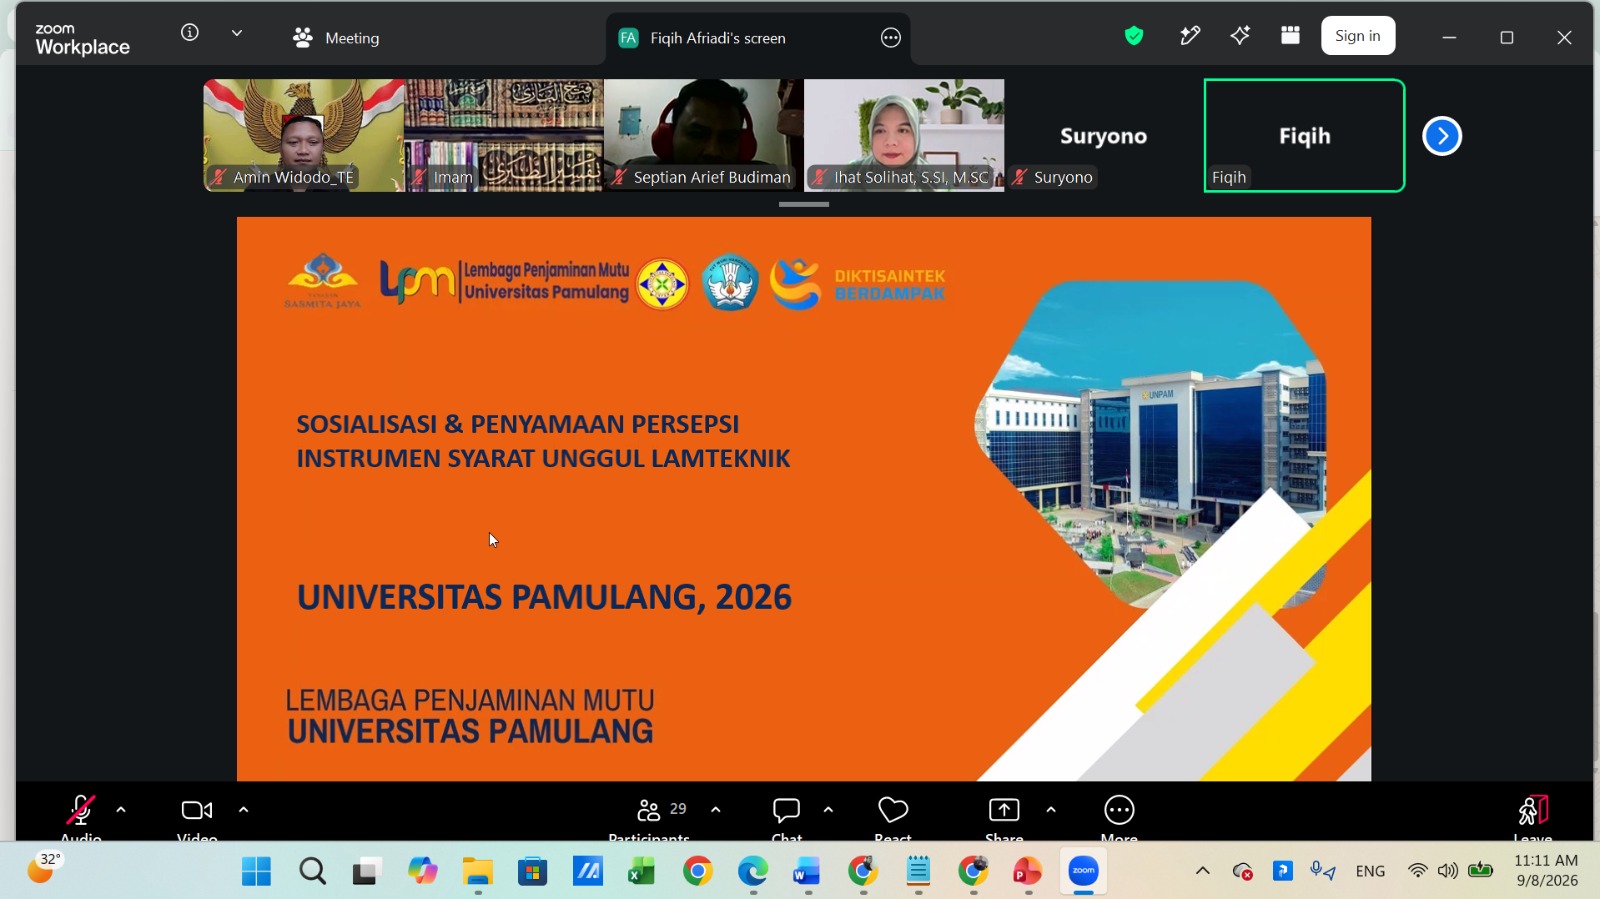Screen dimensions: 1600x899
Task: Click the "DIKTISAINTEK BERDAMPAK" text on slide
Action: pyautogui.click(x=890, y=285)
